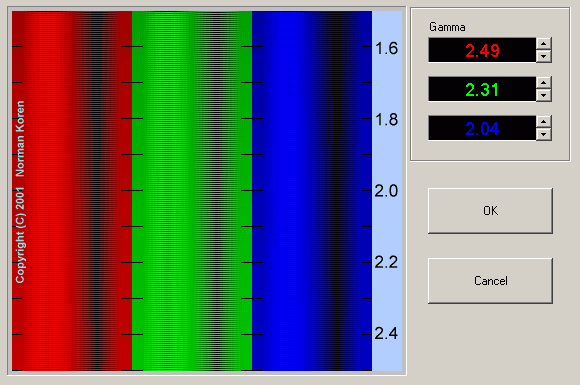580x385 pixels.
Task: Click the Norman Koren copyright text
Action: coord(20,192)
